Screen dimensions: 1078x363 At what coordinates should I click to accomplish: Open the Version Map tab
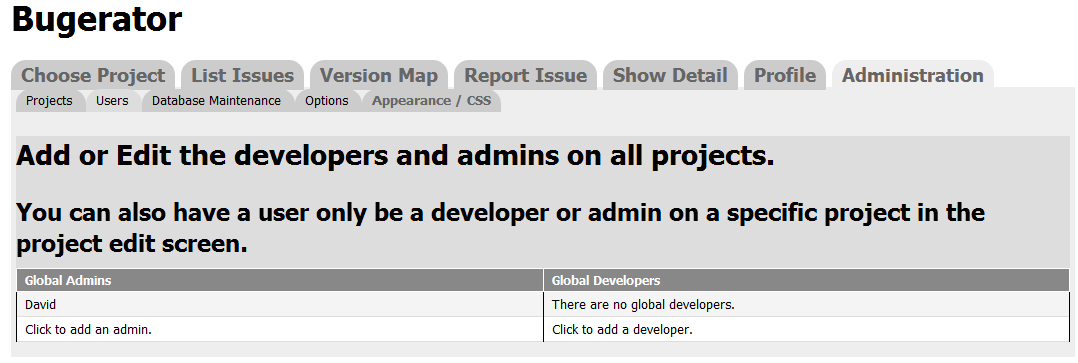379,75
